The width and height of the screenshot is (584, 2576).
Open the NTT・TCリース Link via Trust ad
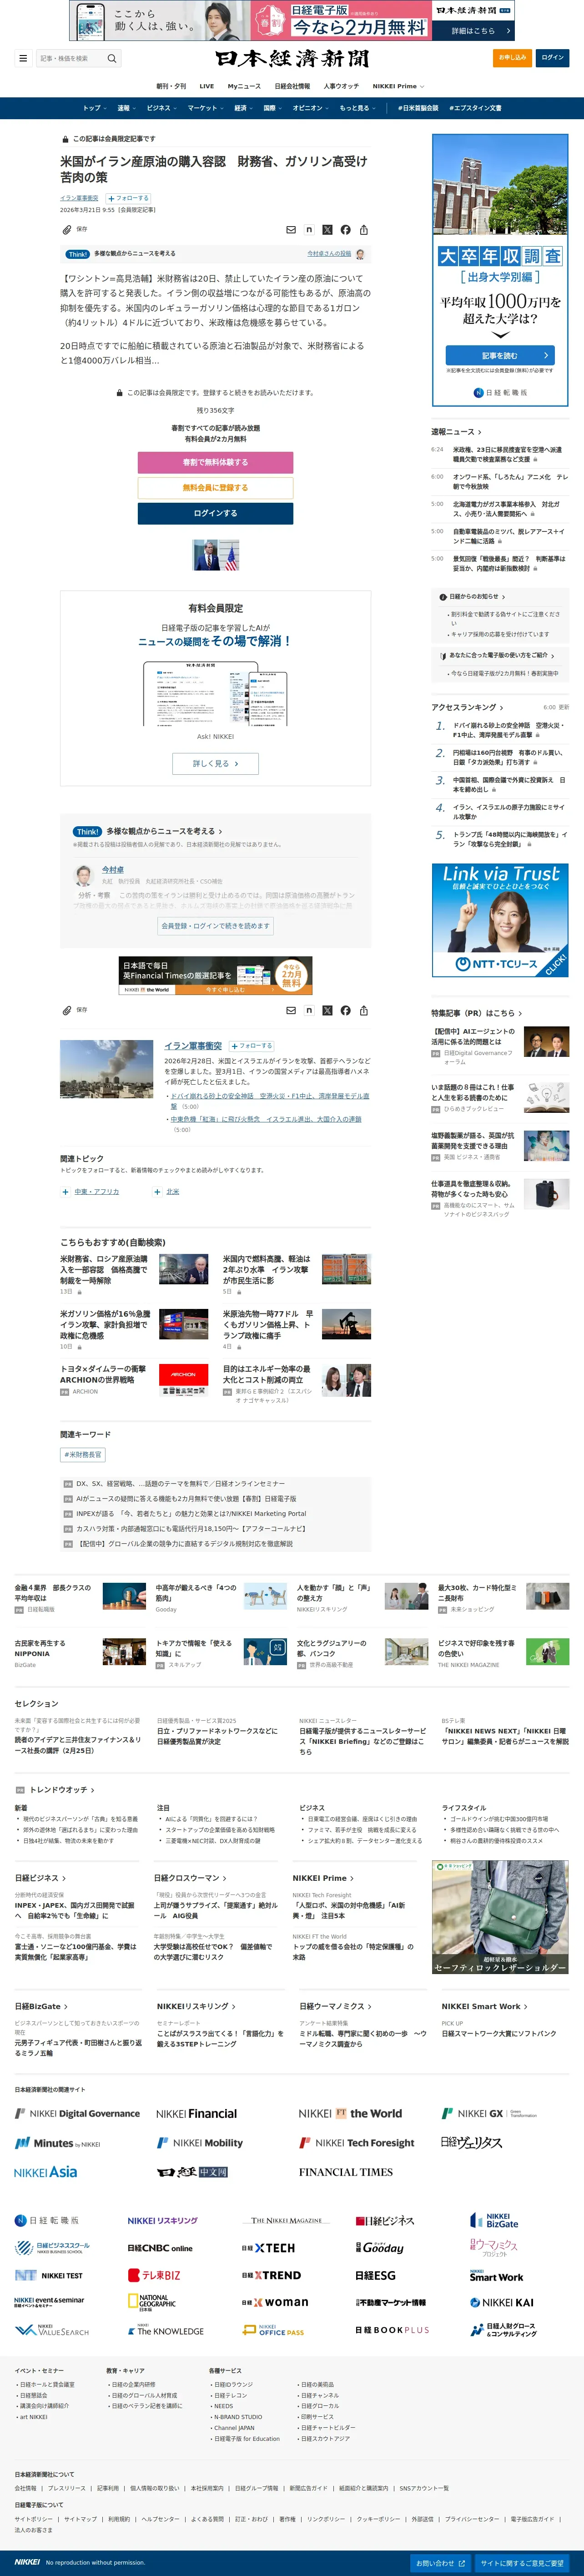click(x=500, y=920)
